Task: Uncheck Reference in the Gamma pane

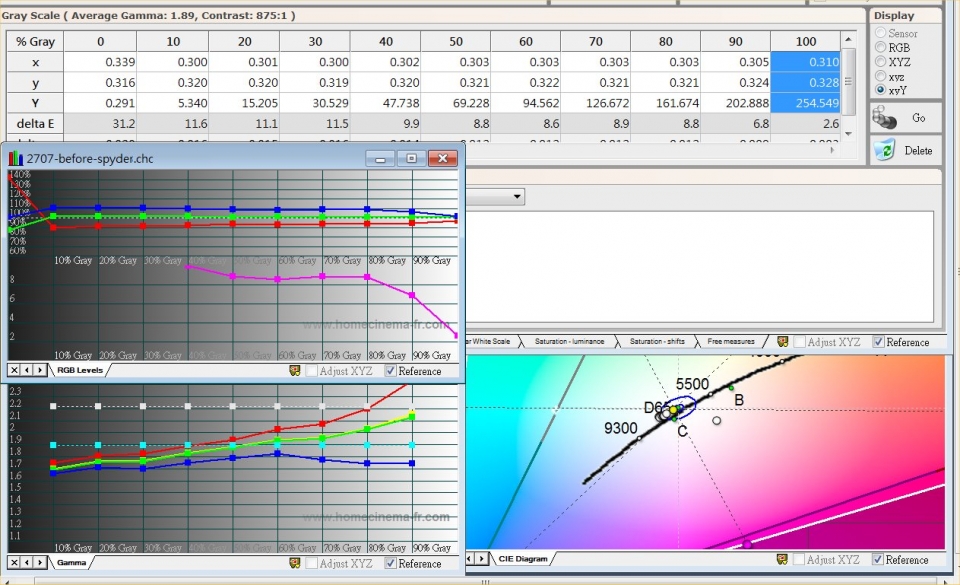Action: pyautogui.click(x=391, y=563)
